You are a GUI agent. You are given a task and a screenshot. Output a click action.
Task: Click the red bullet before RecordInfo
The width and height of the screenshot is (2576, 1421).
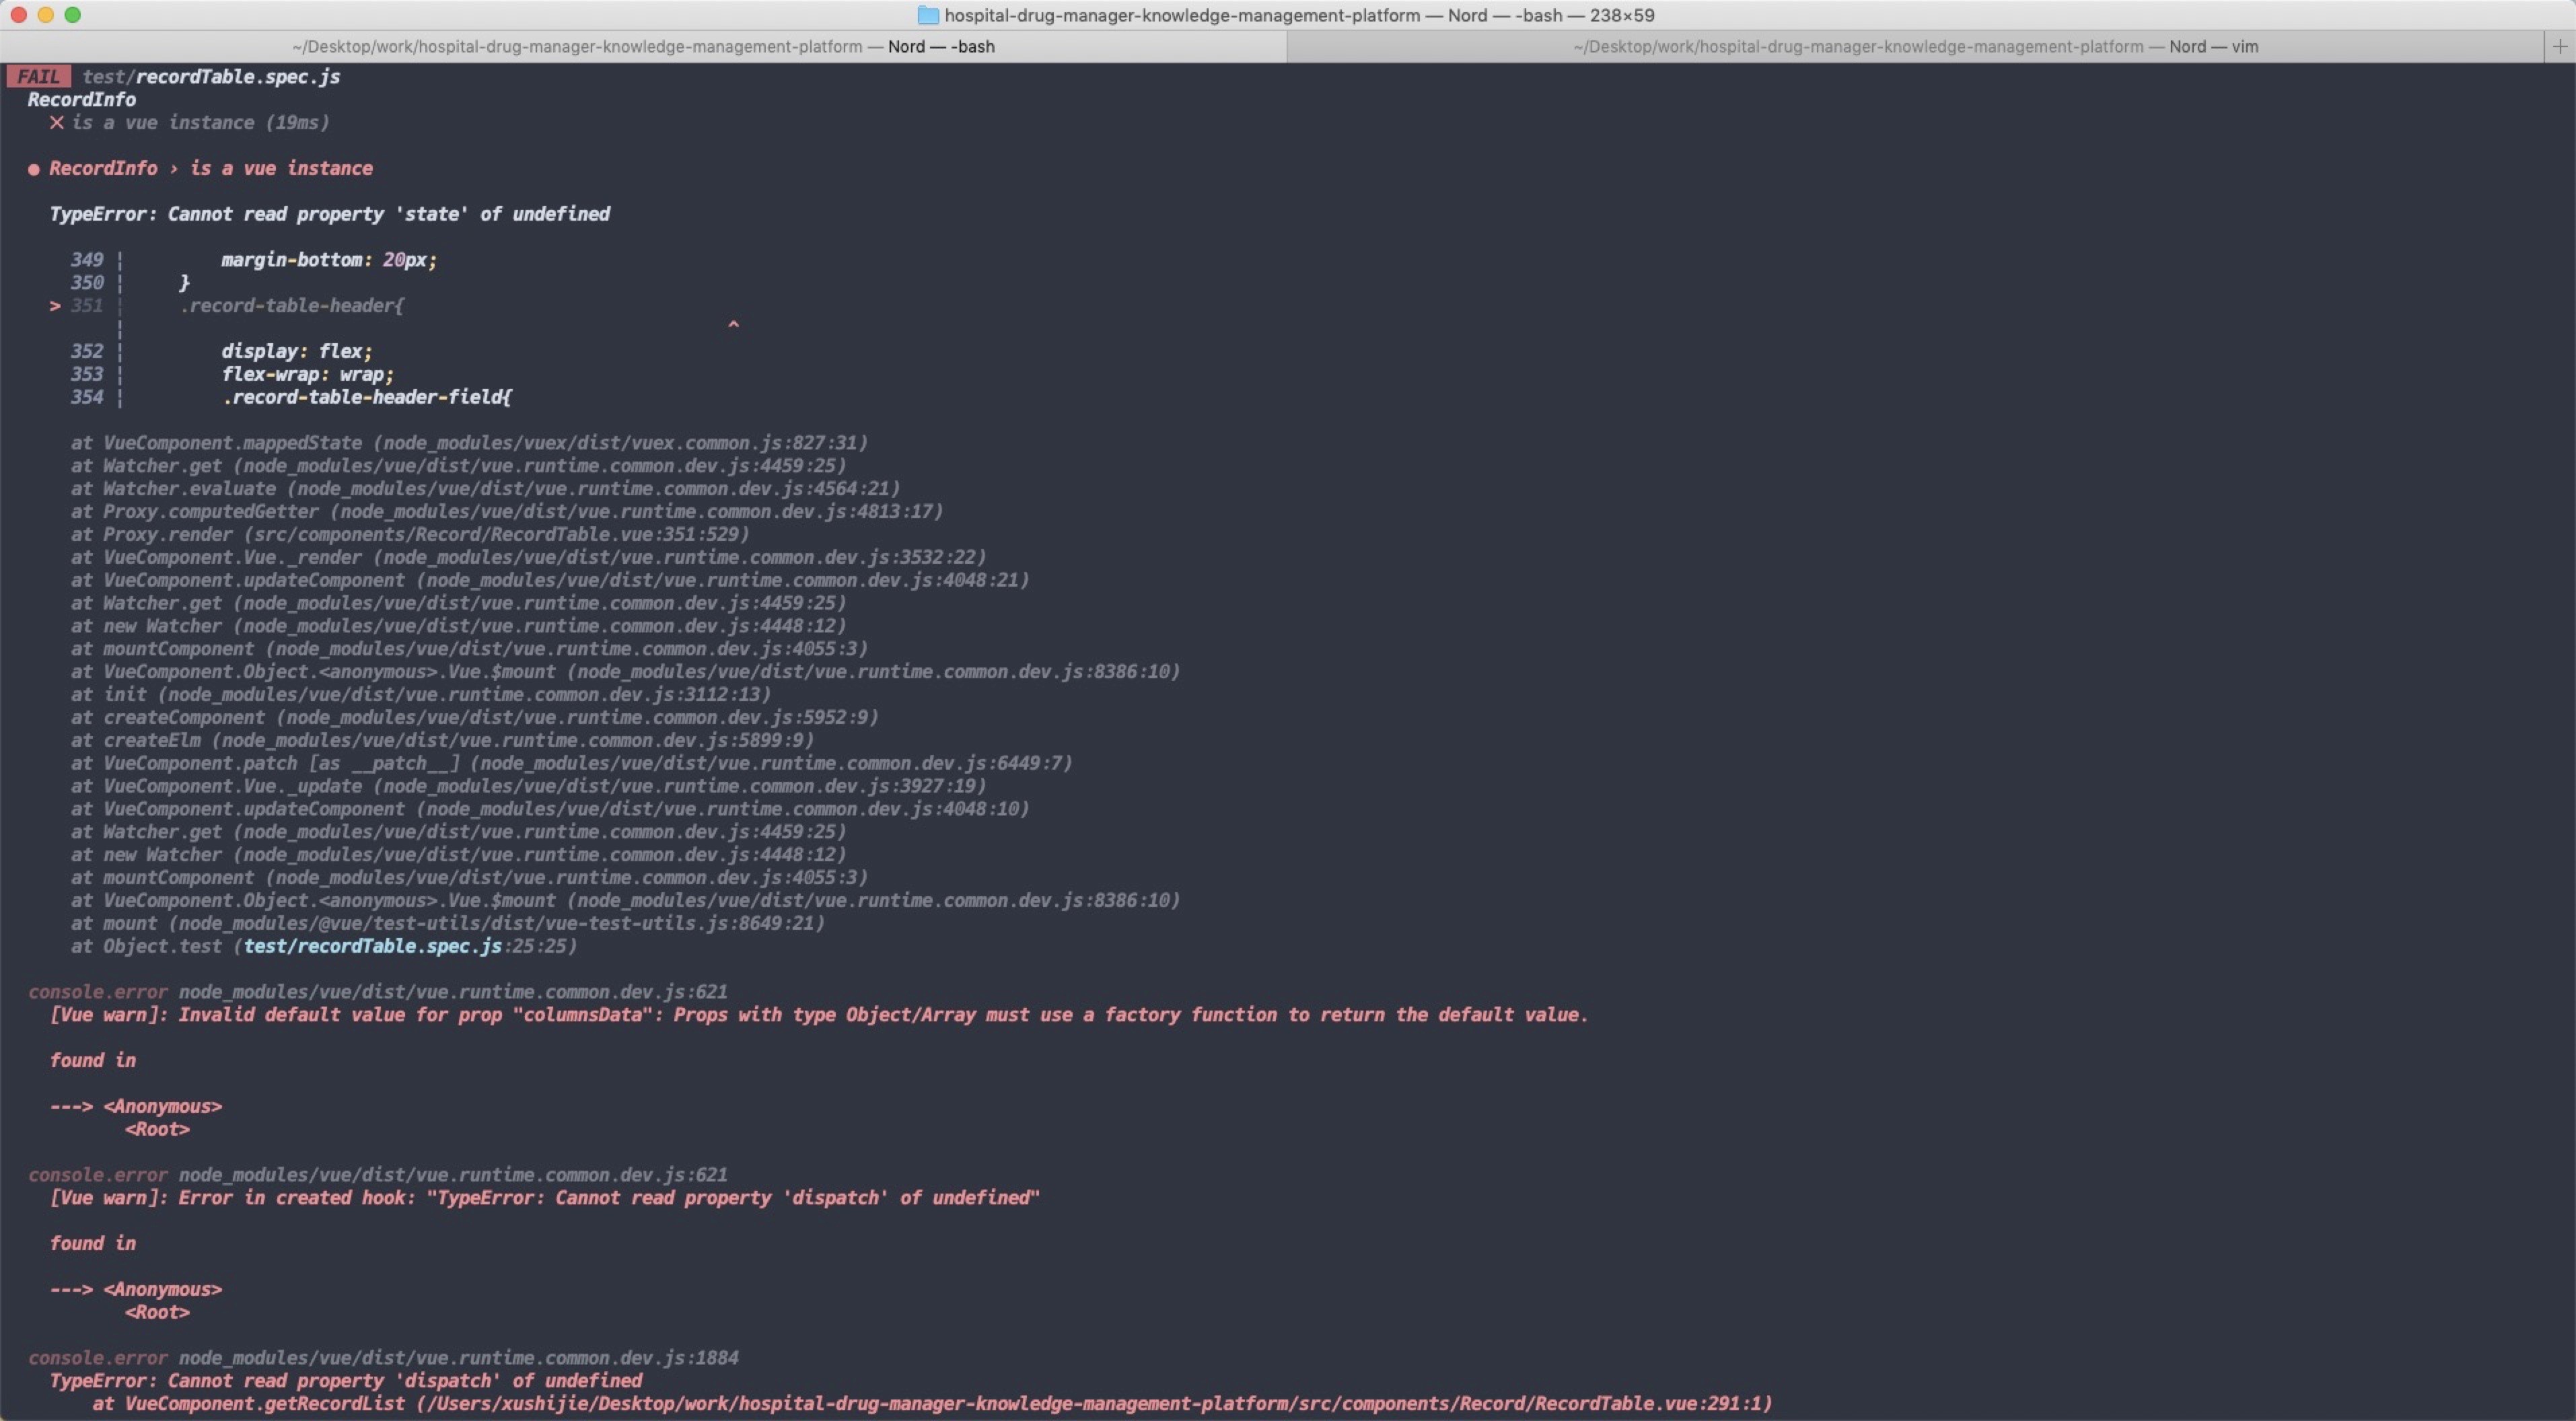click(x=34, y=169)
